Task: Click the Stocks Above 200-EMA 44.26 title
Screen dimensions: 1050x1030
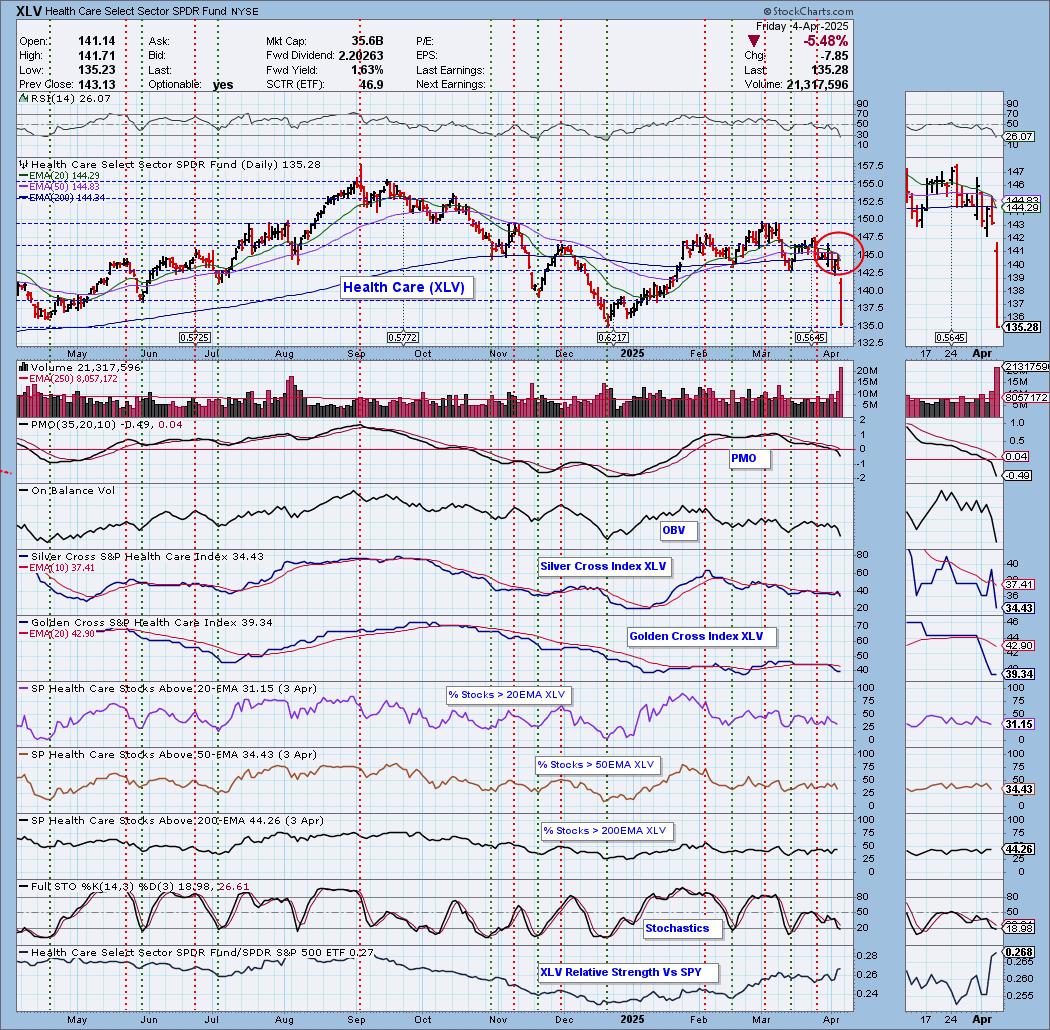Action: 171,820
